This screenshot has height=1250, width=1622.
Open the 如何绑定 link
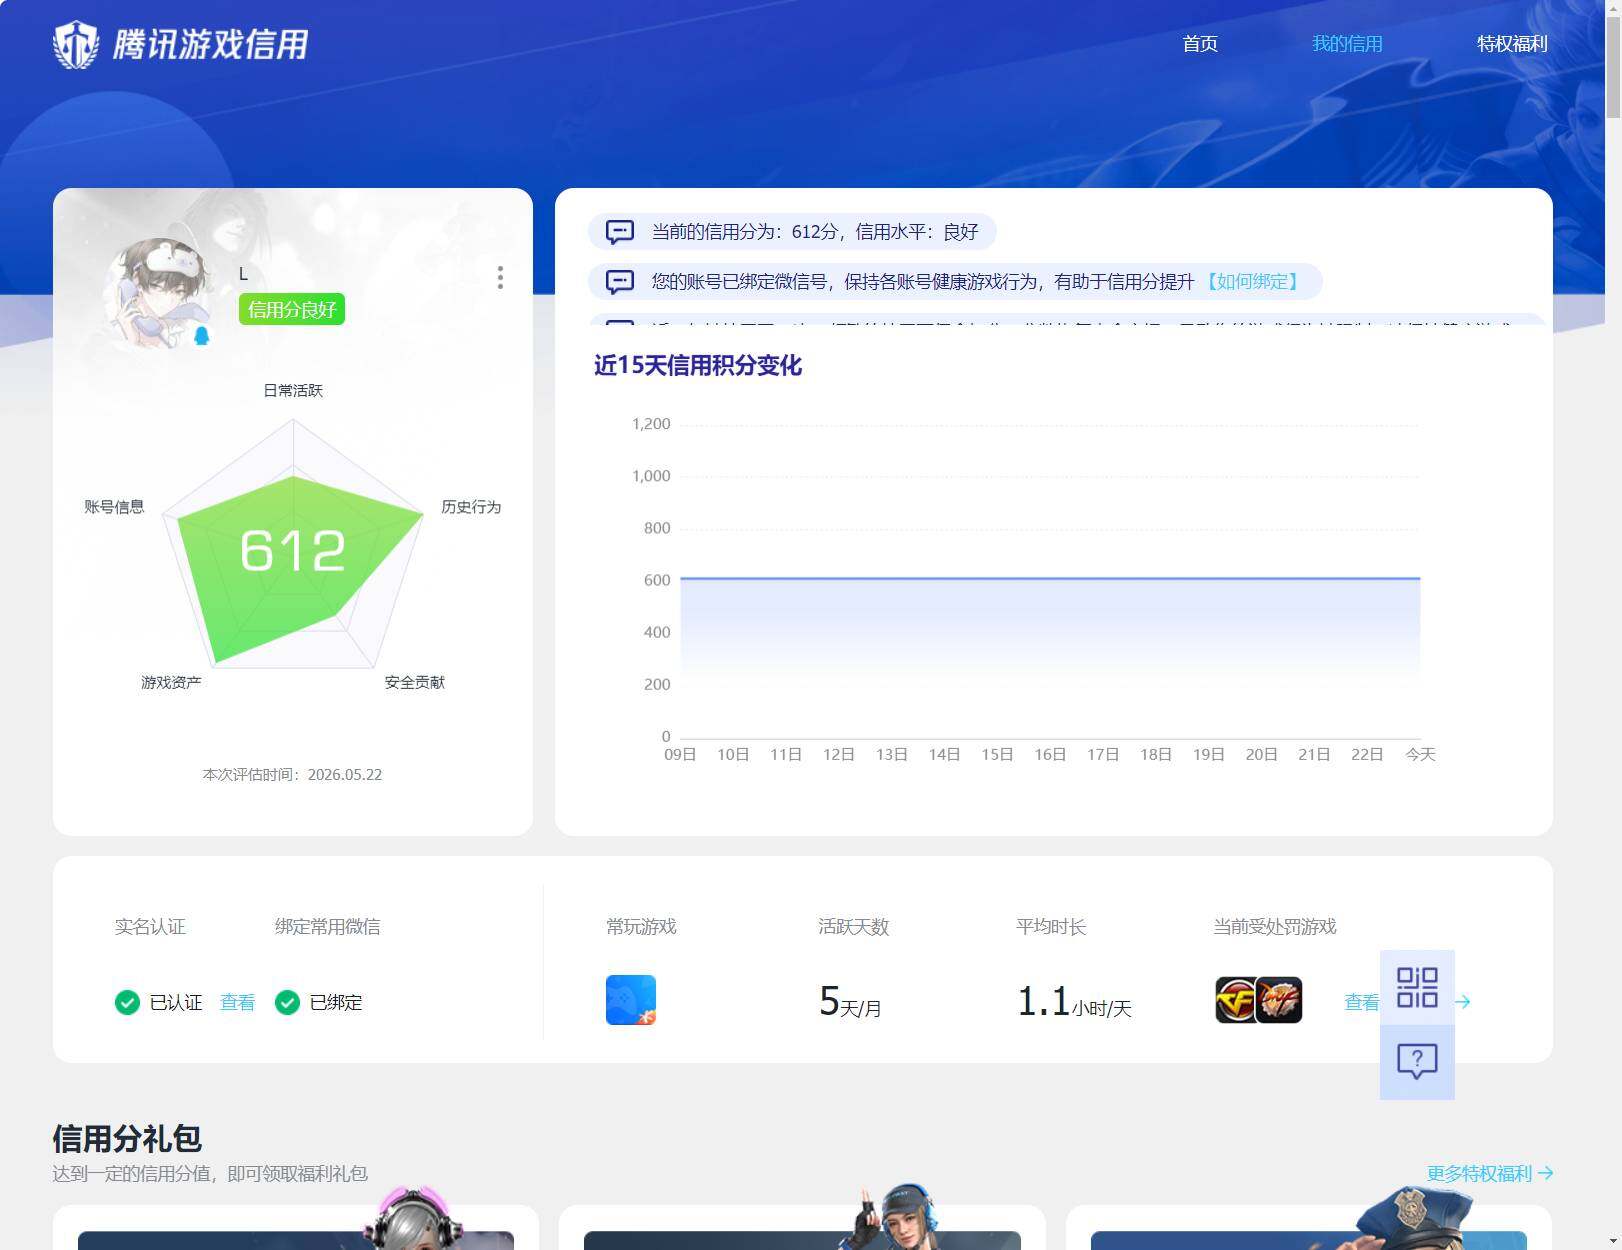point(1252,282)
